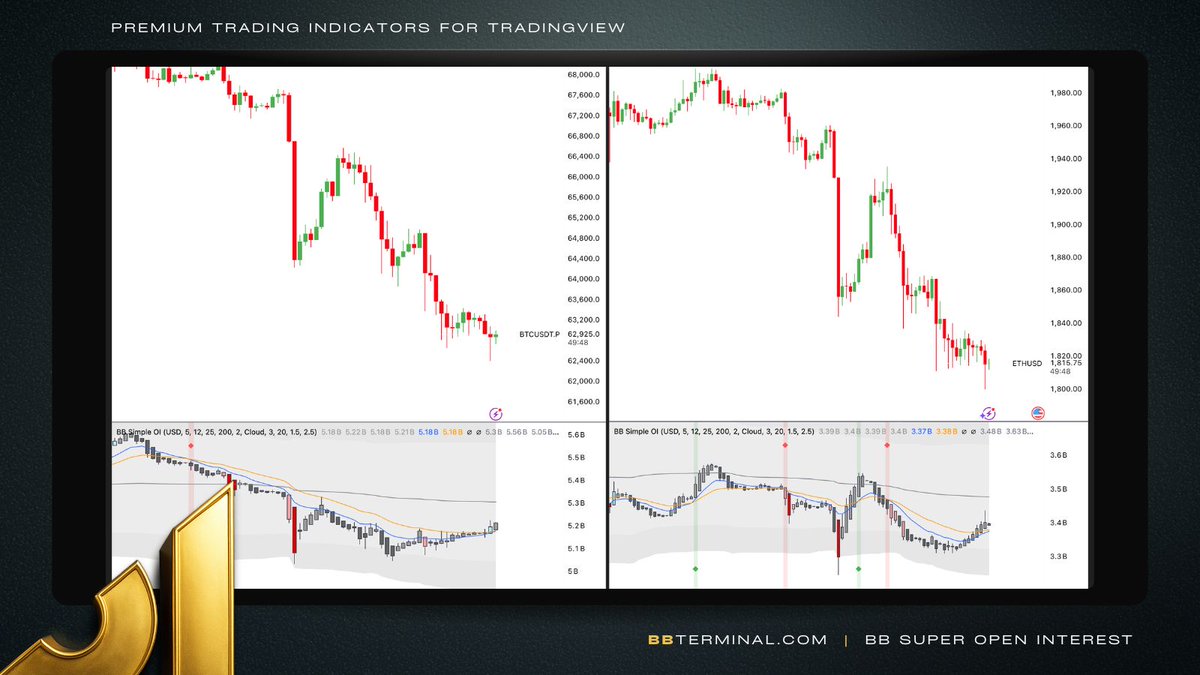Click the 3.3B open interest axis label

click(1058, 556)
